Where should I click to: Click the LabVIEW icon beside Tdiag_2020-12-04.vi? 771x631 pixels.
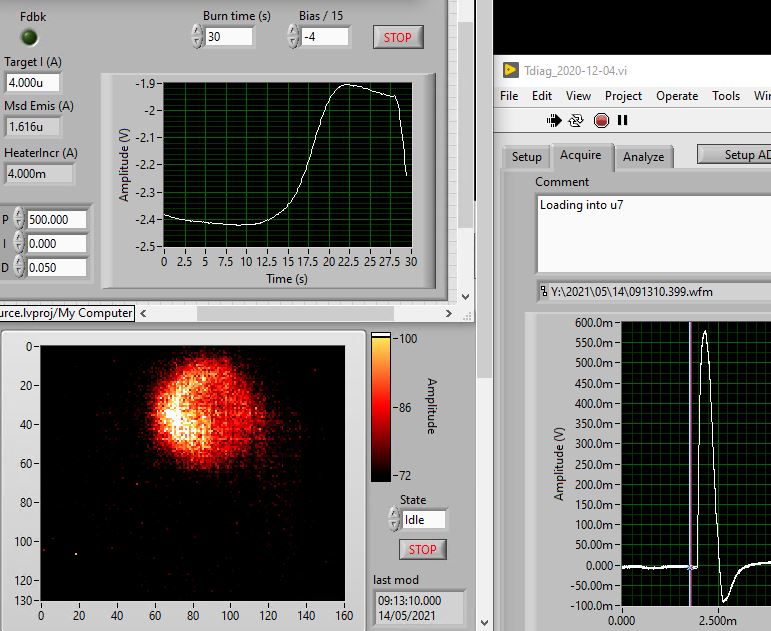(x=511, y=70)
